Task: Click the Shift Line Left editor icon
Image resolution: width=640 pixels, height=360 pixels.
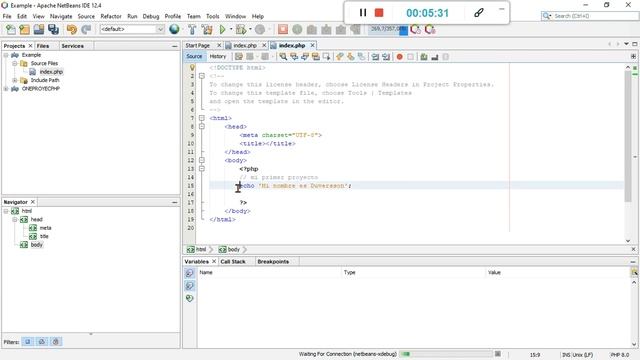Action: pos(375,57)
